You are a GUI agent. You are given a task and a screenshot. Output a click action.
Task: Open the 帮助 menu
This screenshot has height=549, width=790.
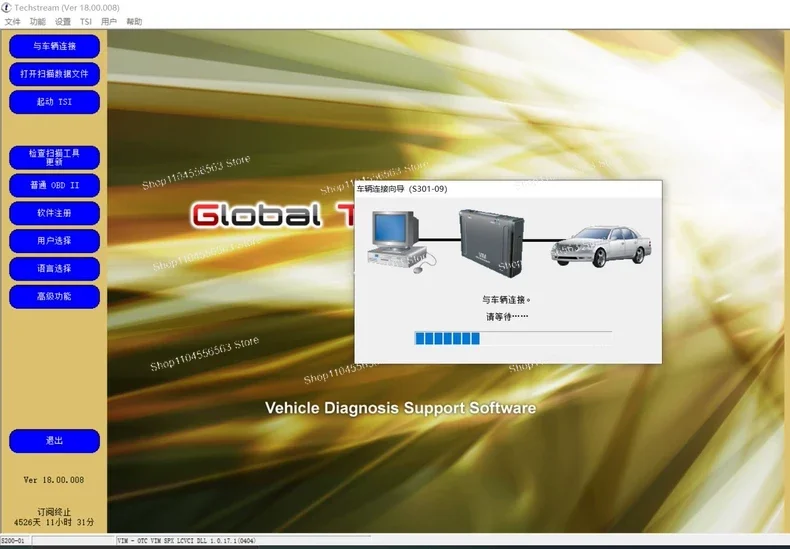tap(134, 22)
